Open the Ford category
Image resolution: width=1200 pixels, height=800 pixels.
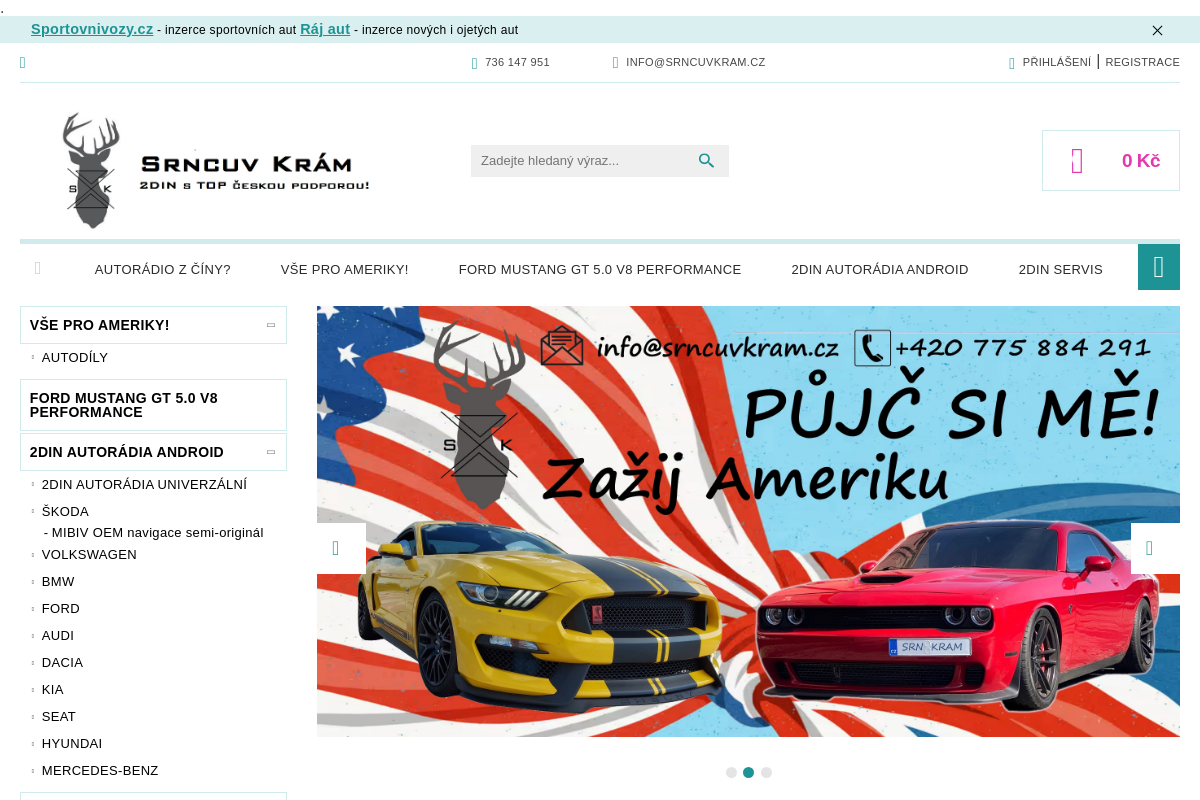pos(61,609)
